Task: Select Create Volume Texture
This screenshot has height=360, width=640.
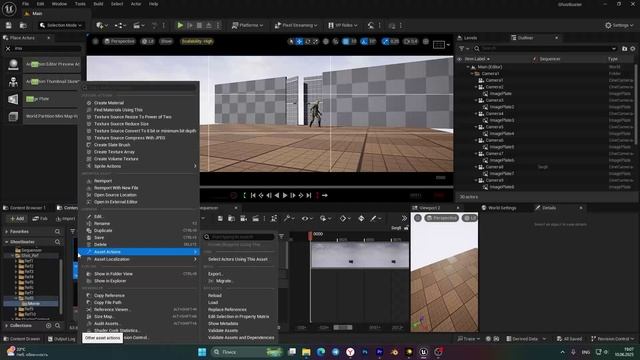Action: [x=116, y=159]
